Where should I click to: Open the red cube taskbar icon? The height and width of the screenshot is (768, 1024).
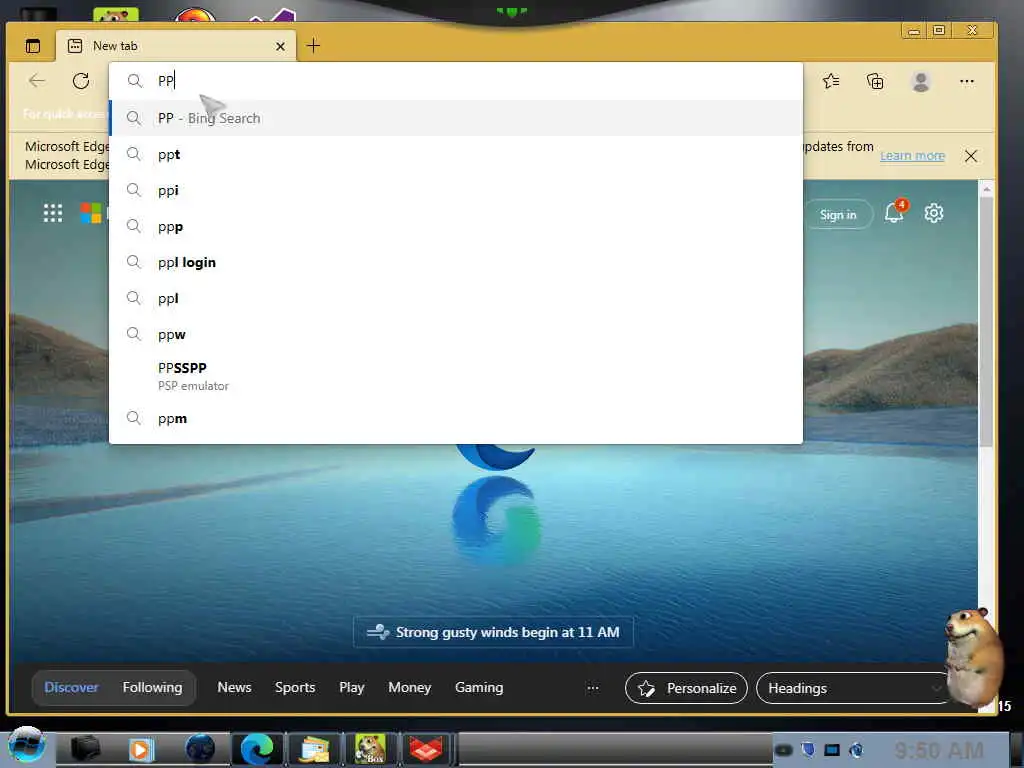coord(426,749)
